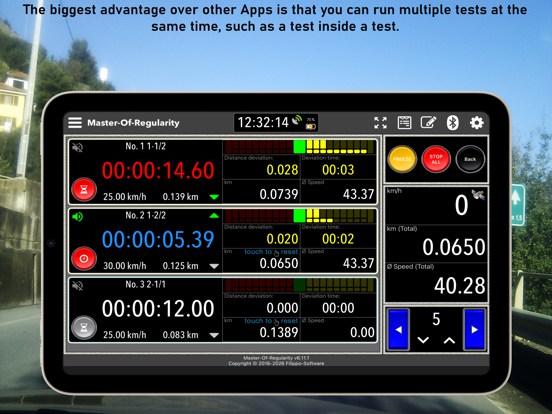The width and height of the screenshot is (552, 414).
Task: Open the edit note icon
Action: pos(428,123)
